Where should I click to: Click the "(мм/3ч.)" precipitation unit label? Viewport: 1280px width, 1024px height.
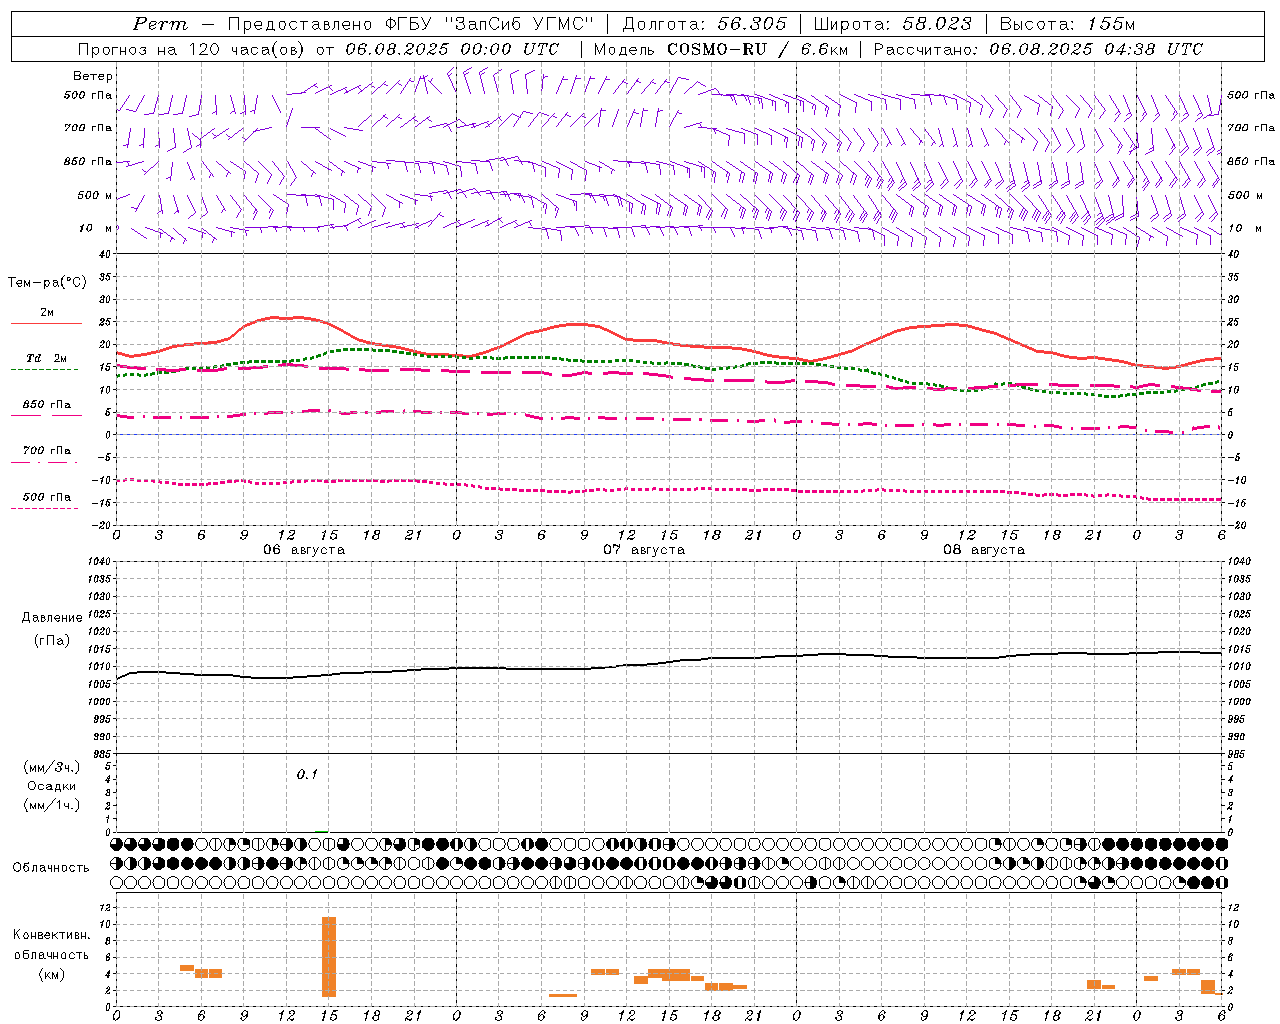(x=52, y=767)
